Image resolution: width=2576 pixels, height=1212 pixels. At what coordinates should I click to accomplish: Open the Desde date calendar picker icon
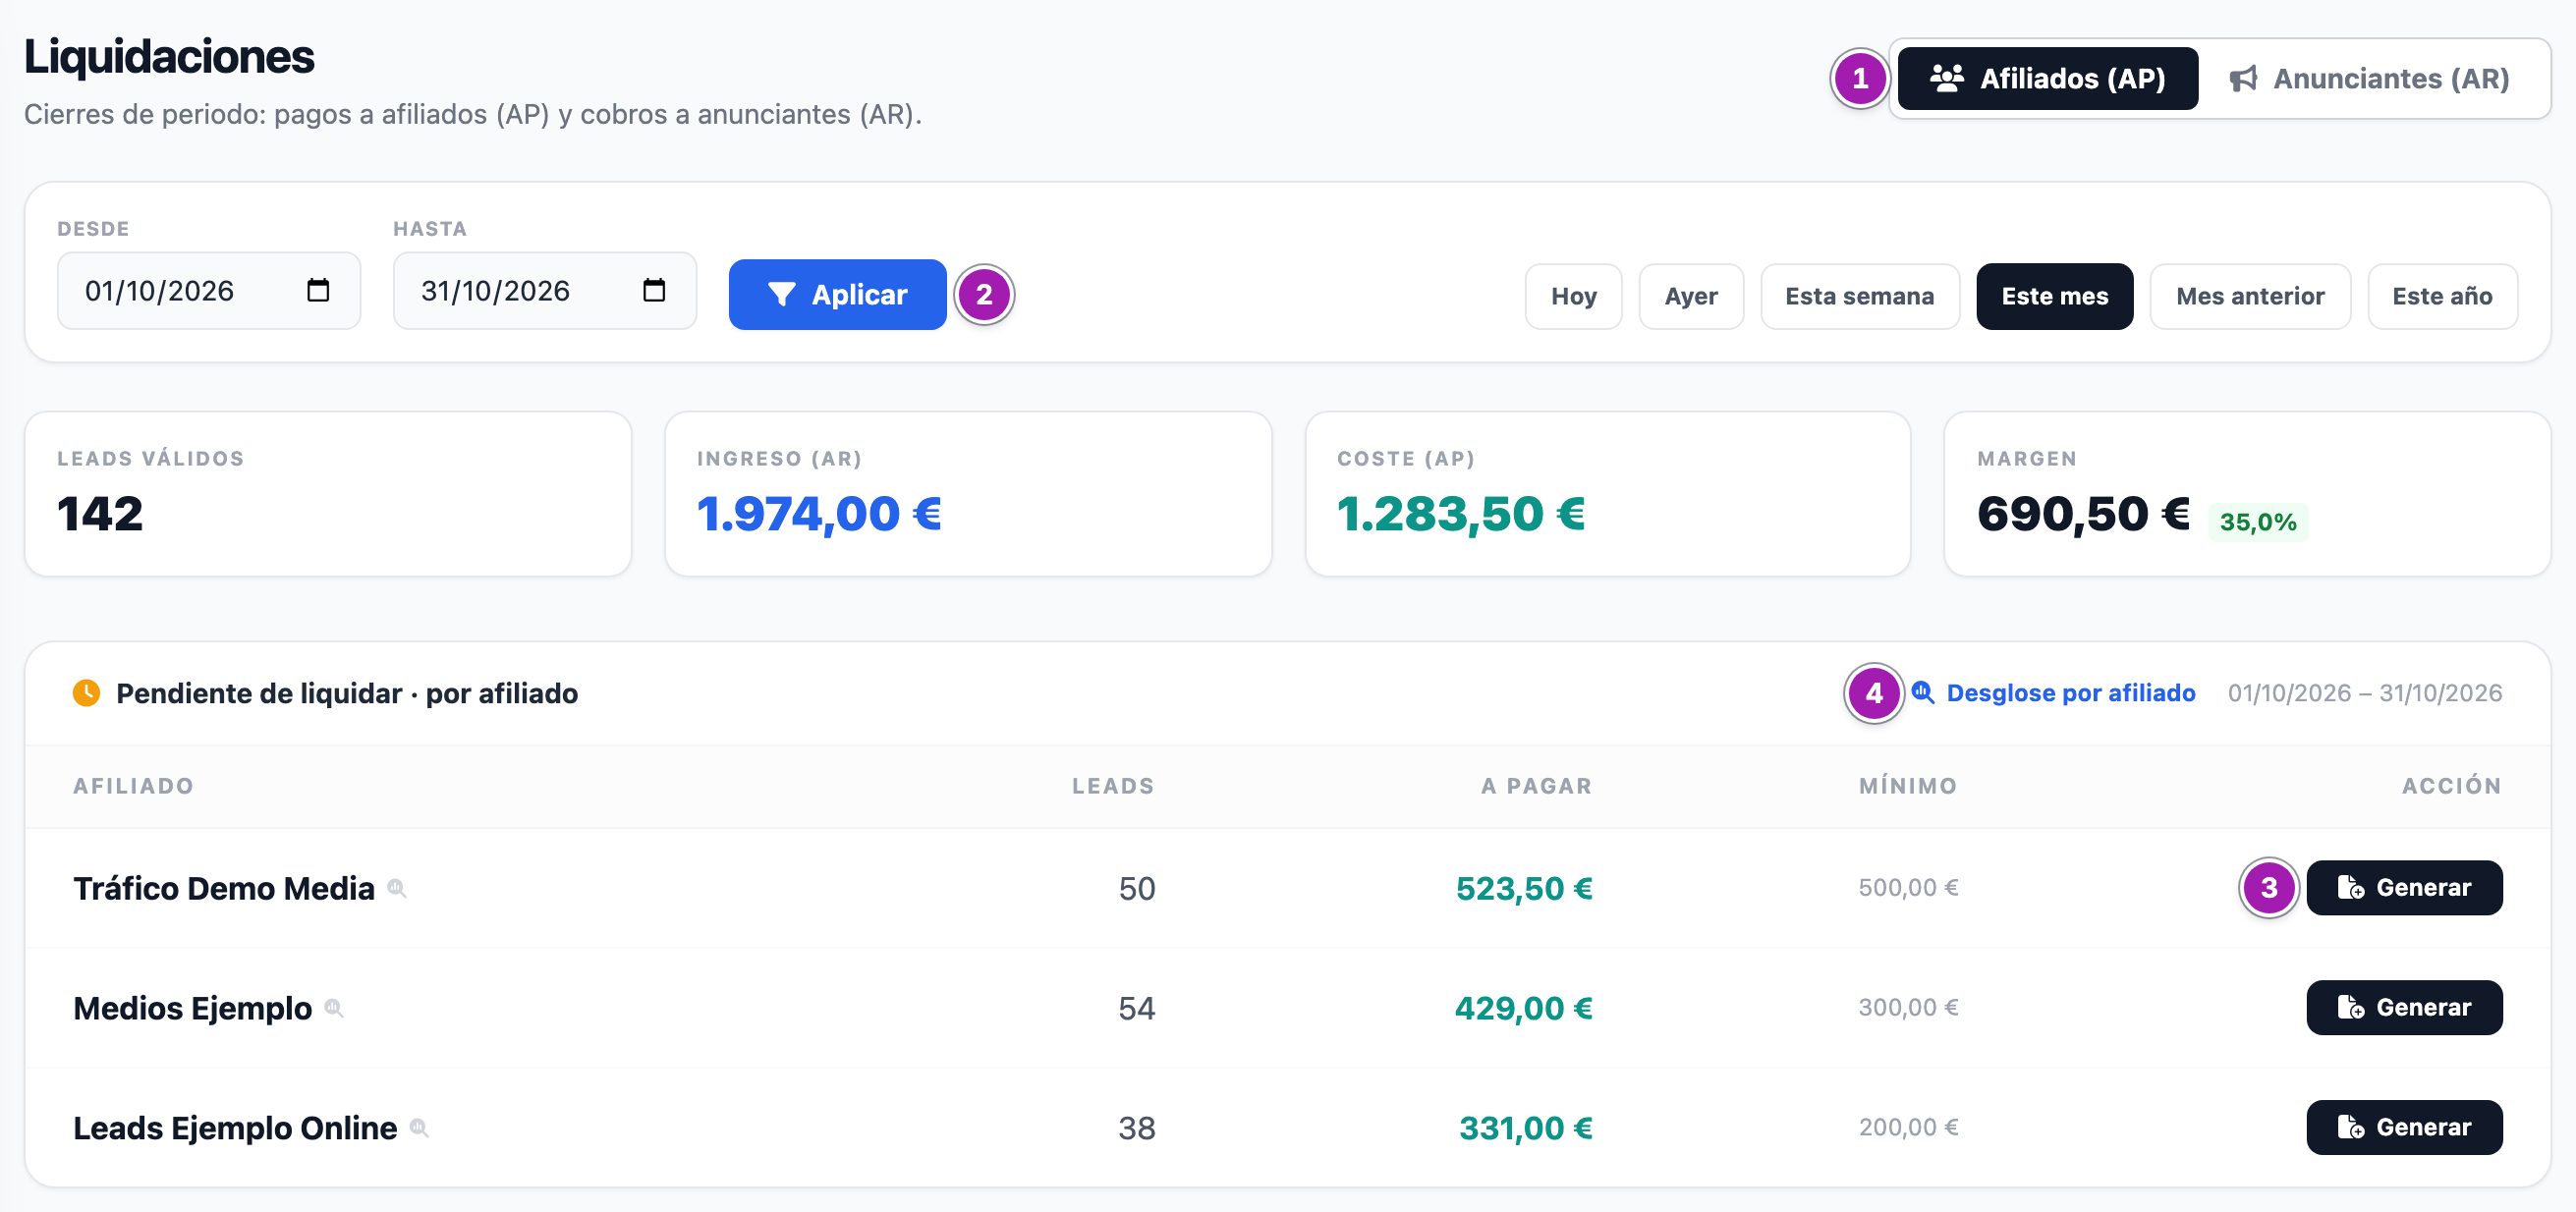(318, 291)
